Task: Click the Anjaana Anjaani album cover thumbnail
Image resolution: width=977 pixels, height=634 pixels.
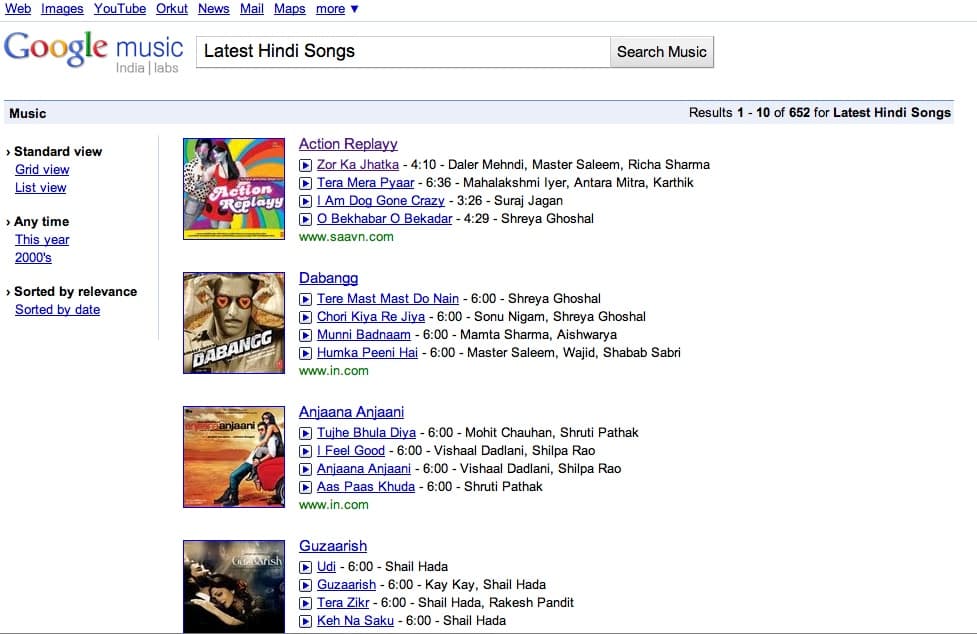Action: pos(234,457)
